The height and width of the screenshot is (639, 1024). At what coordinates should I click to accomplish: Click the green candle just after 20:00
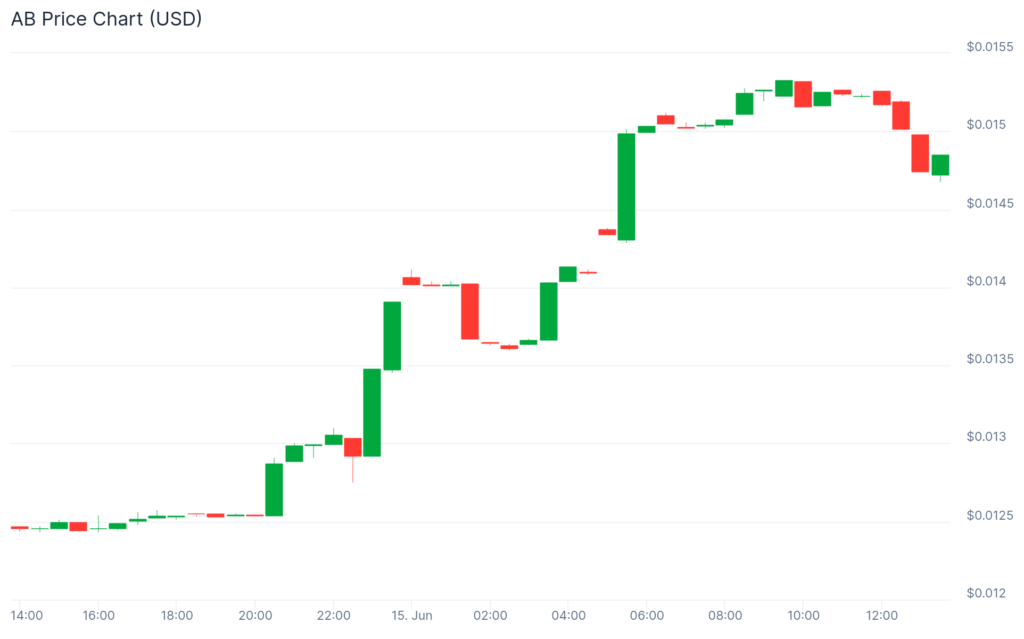point(274,489)
